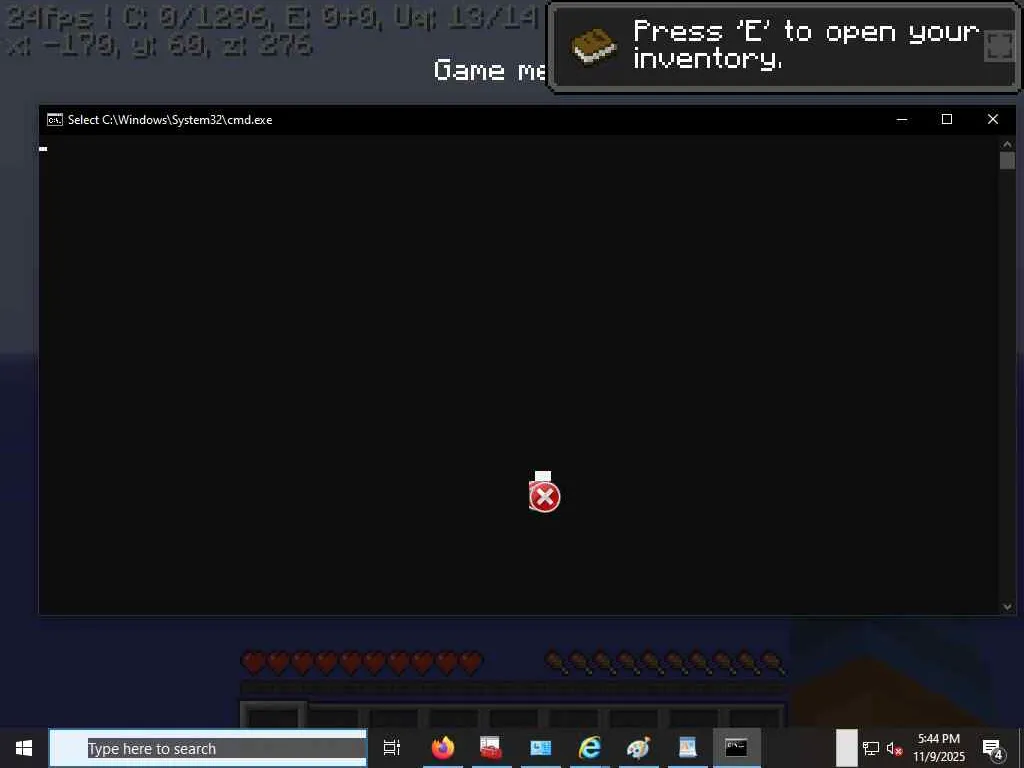Open Task View from the taskbar
The width and height of the screenshot is (1024, 768).
pyautogui.click(x=392, y=748)
